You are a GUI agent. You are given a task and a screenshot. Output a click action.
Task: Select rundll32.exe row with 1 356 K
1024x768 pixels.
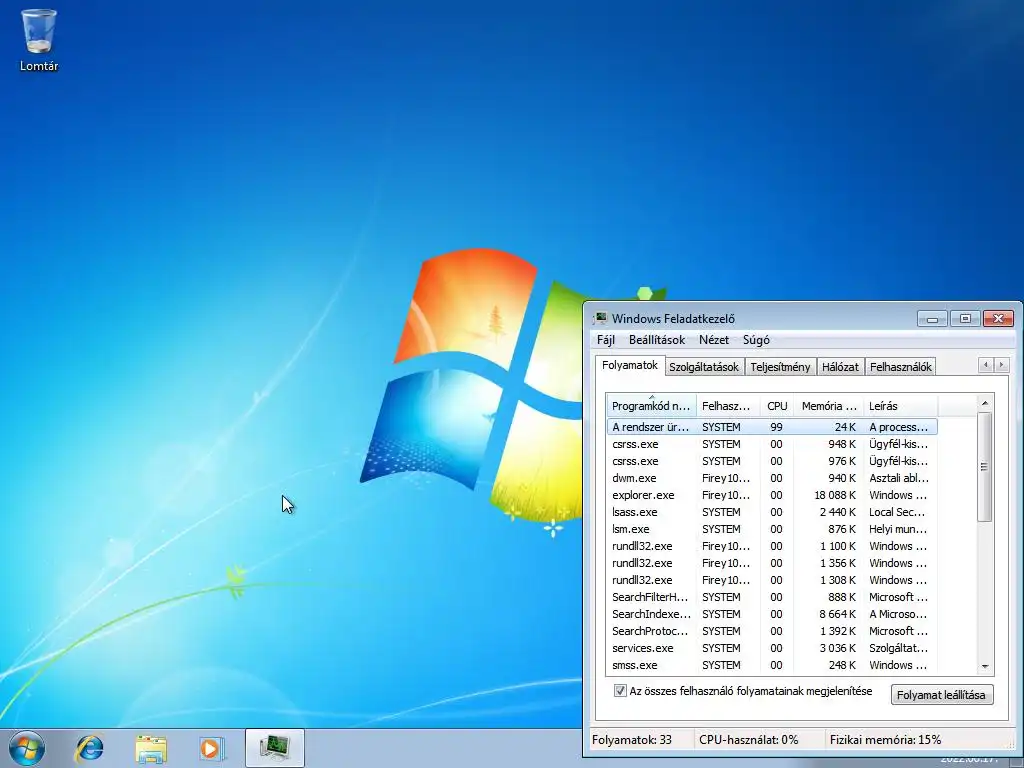point(772,563)
